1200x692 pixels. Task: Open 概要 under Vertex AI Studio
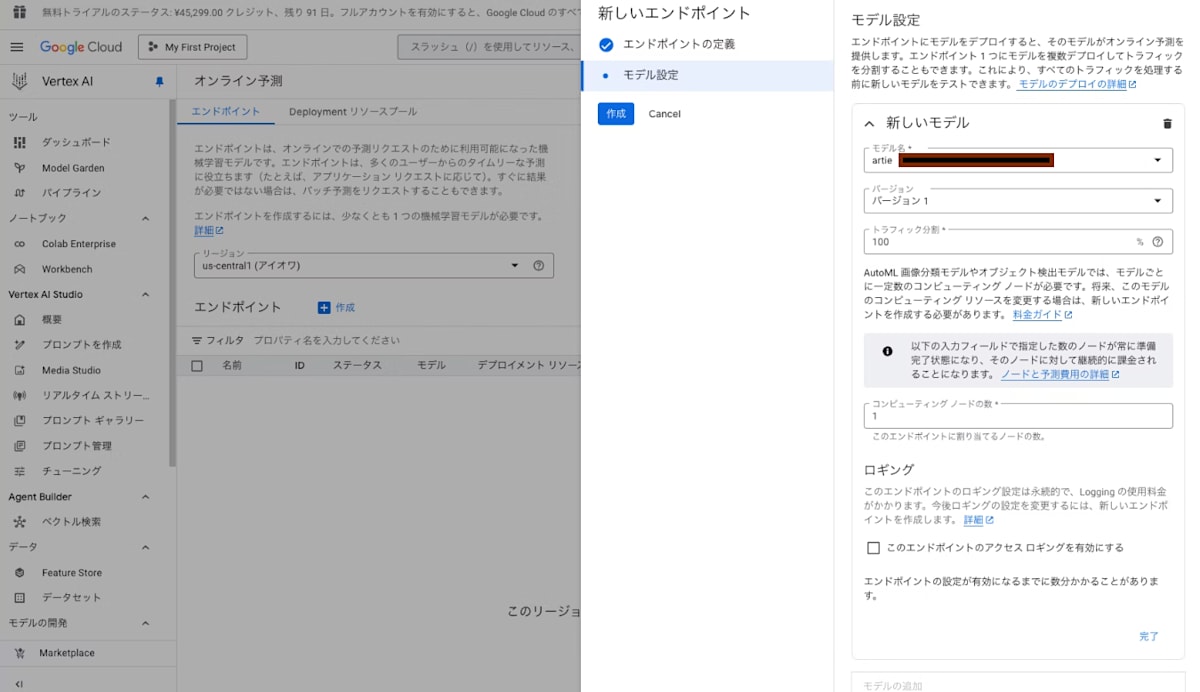(52, 320)
